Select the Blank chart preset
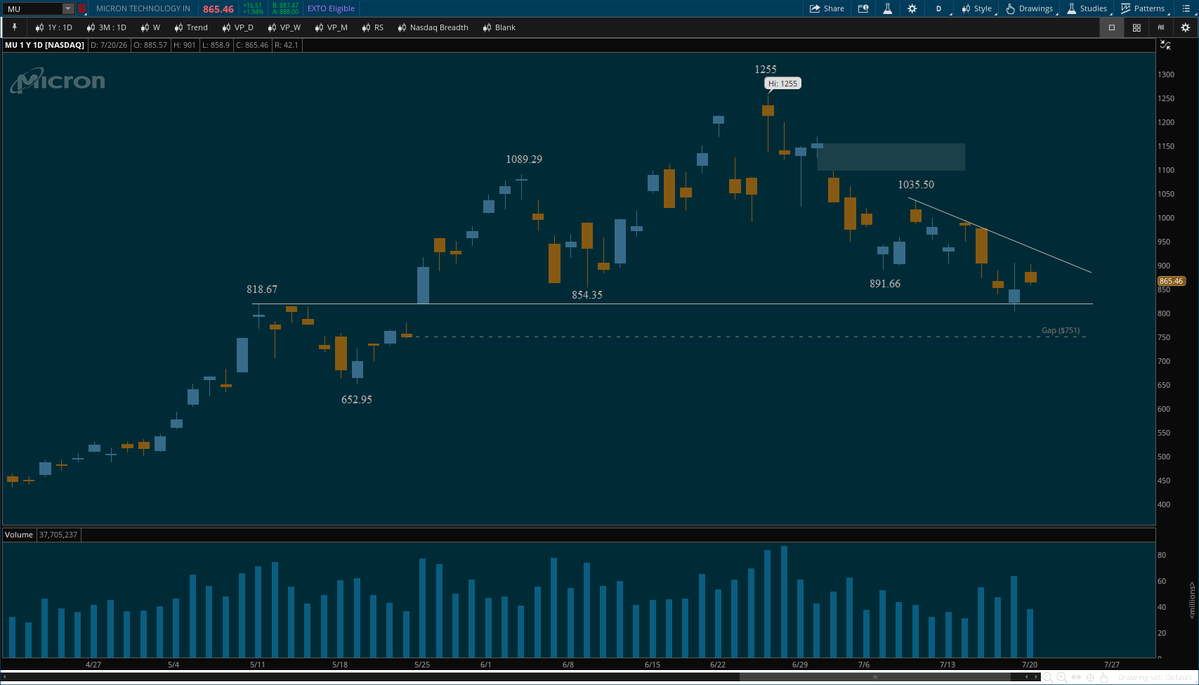Image resolution: width=1199 pixels, height=685 pixels. [499, 28]
